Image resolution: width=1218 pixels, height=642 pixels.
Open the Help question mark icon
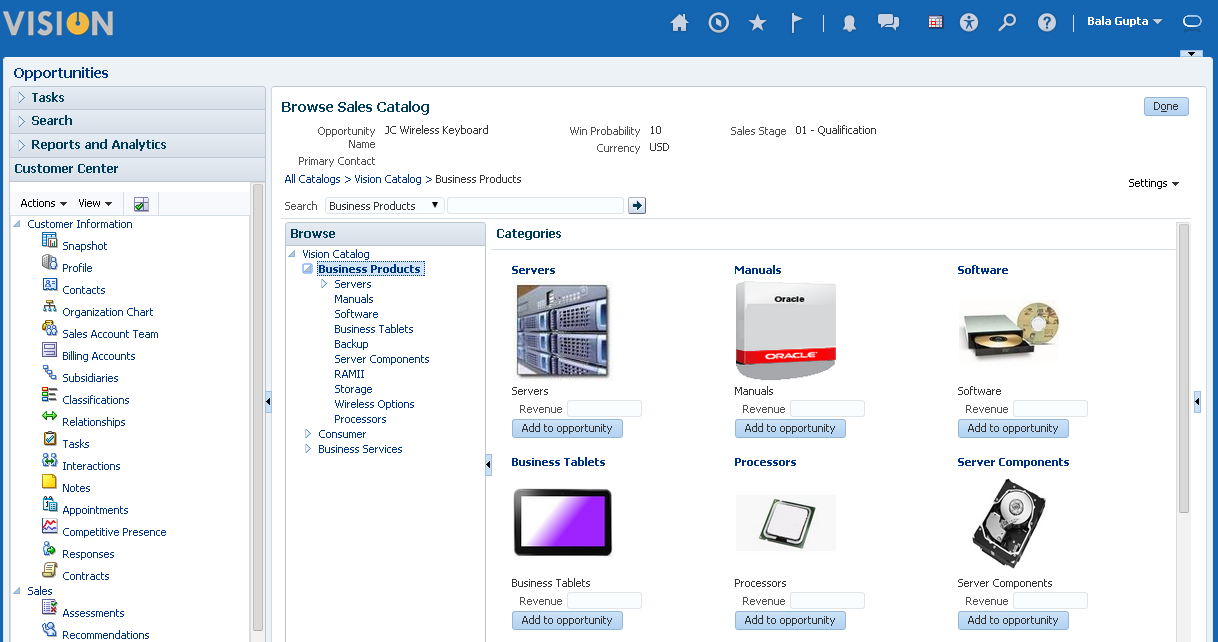(1047, 22)
